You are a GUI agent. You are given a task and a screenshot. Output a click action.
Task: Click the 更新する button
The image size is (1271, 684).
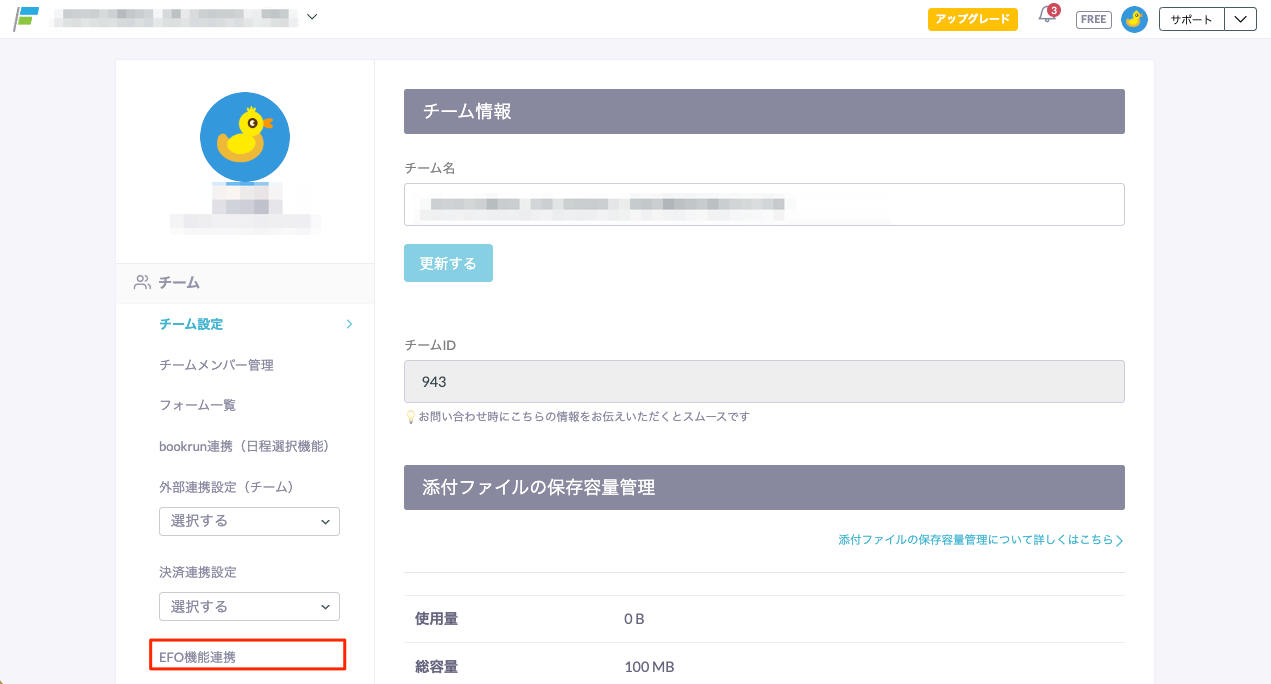coord(448,263)
